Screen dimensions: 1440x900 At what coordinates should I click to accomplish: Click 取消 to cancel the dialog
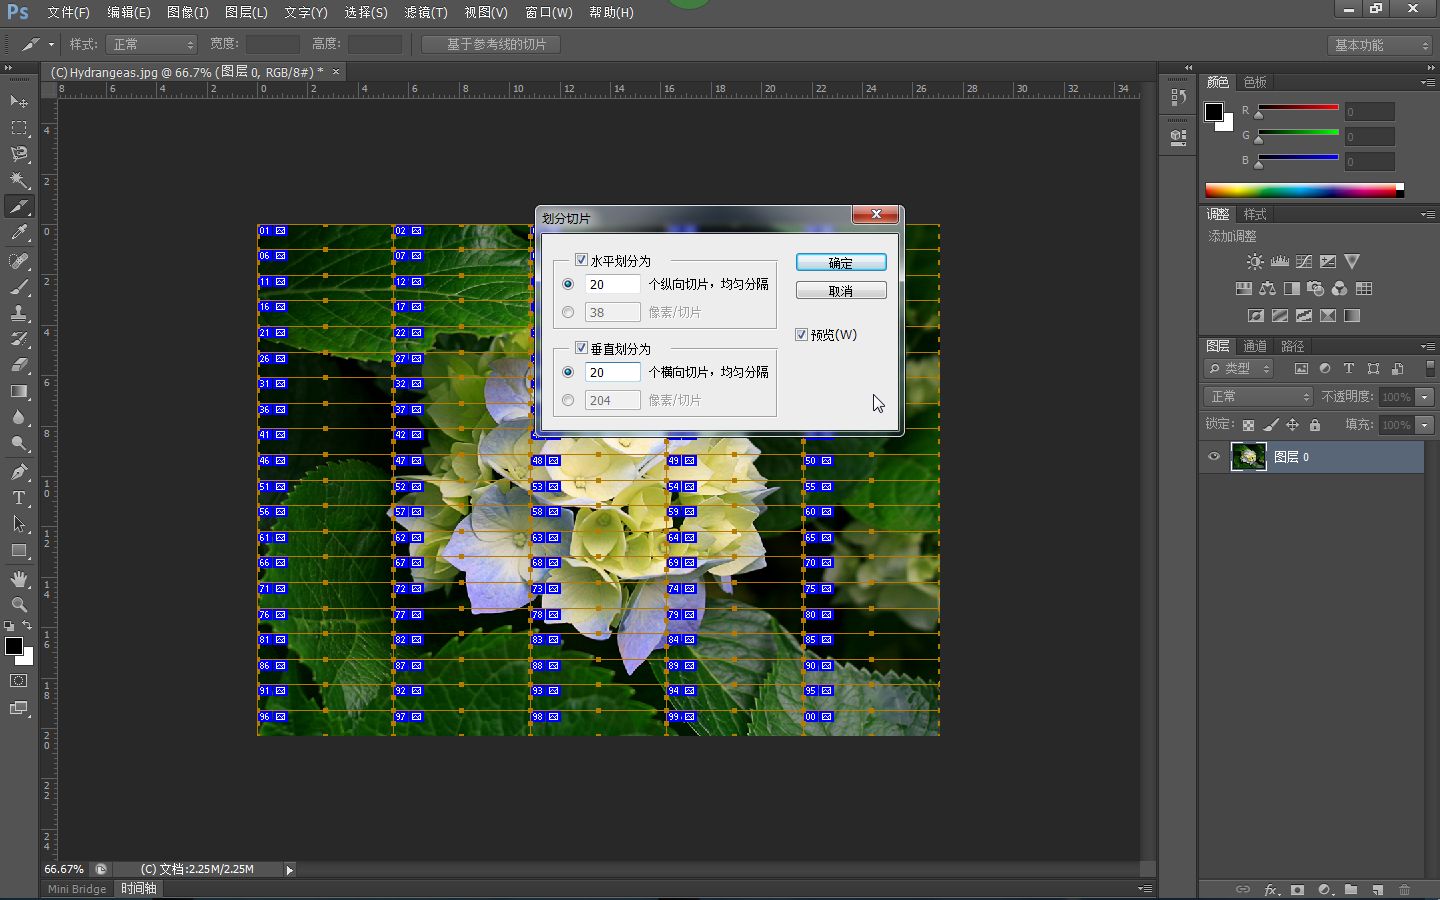[x=841, y=290]
